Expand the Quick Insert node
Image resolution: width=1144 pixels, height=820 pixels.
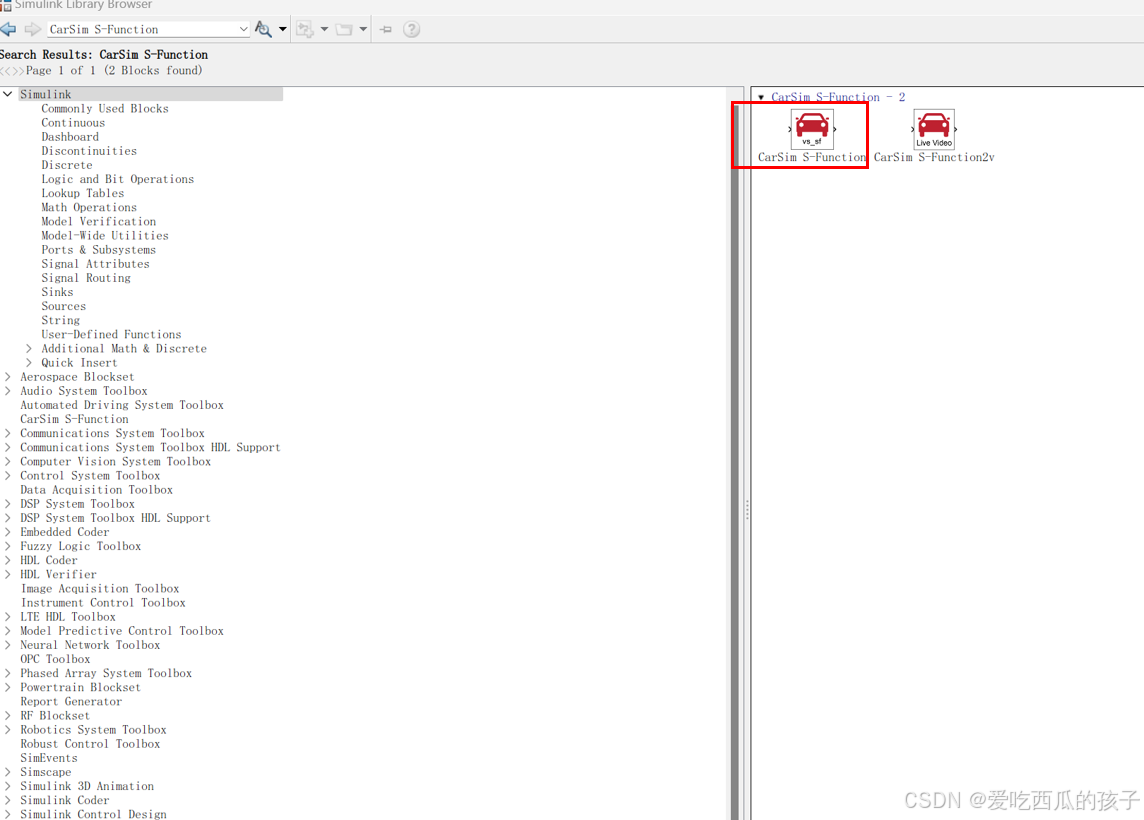[x=29, y=363]
